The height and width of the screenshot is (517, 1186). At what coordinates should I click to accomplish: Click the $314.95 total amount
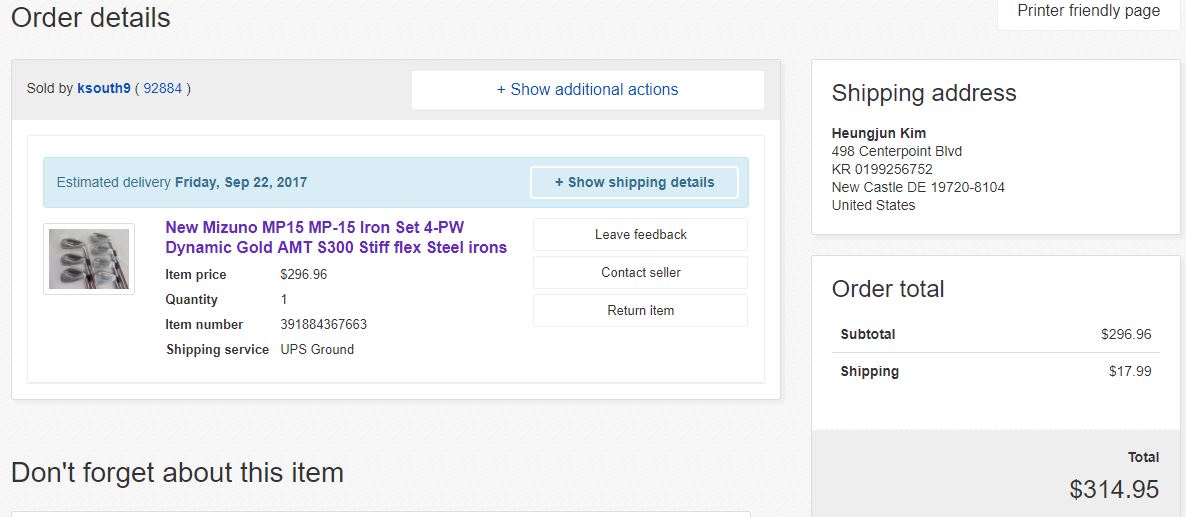(1113, 489)
